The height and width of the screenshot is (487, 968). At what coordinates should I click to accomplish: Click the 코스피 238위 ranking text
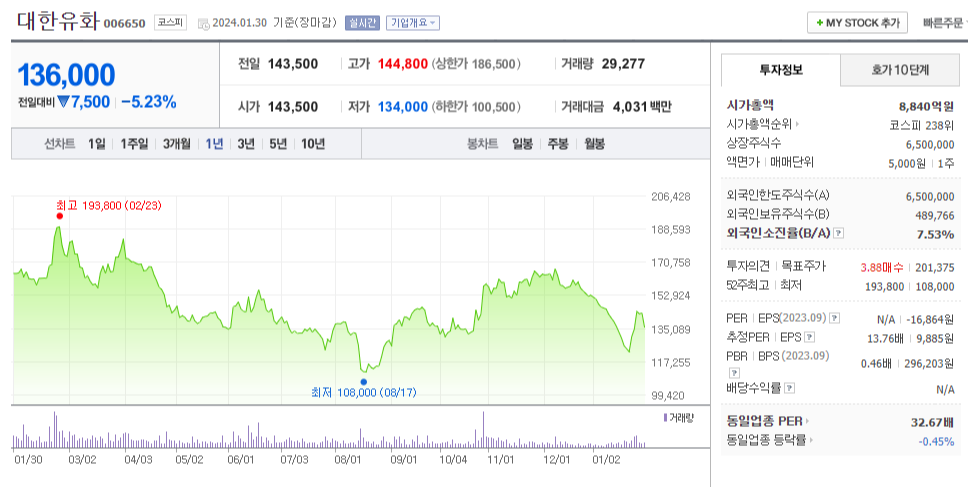(x=922, y=125)
